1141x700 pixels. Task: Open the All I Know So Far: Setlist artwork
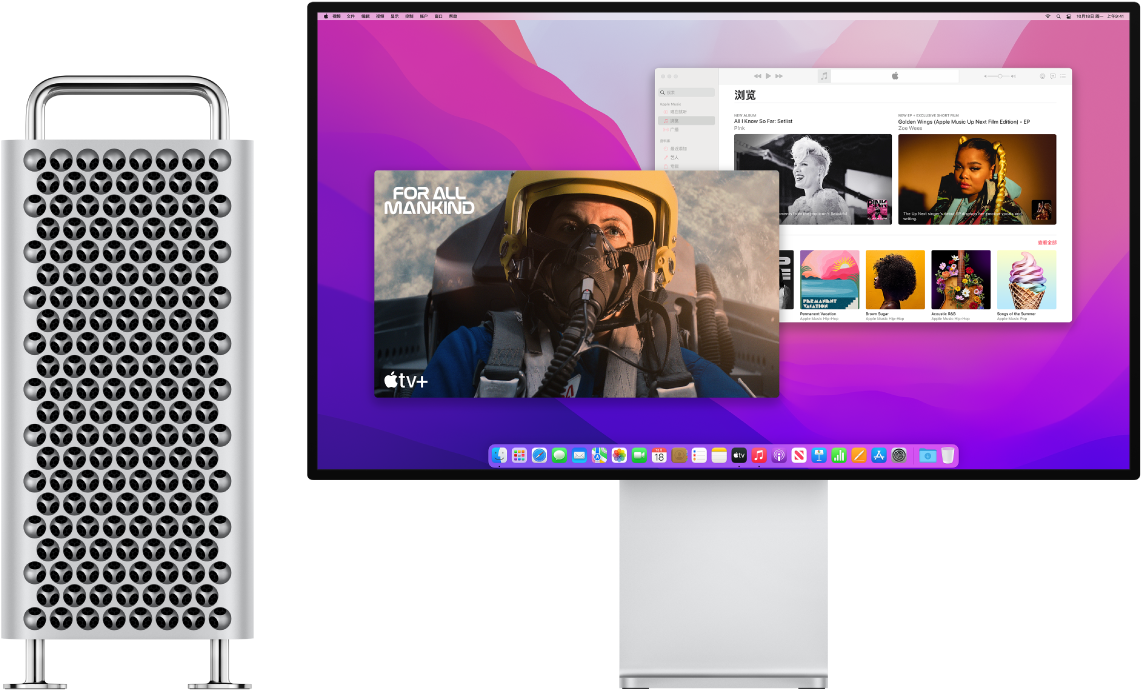(813, 179)
